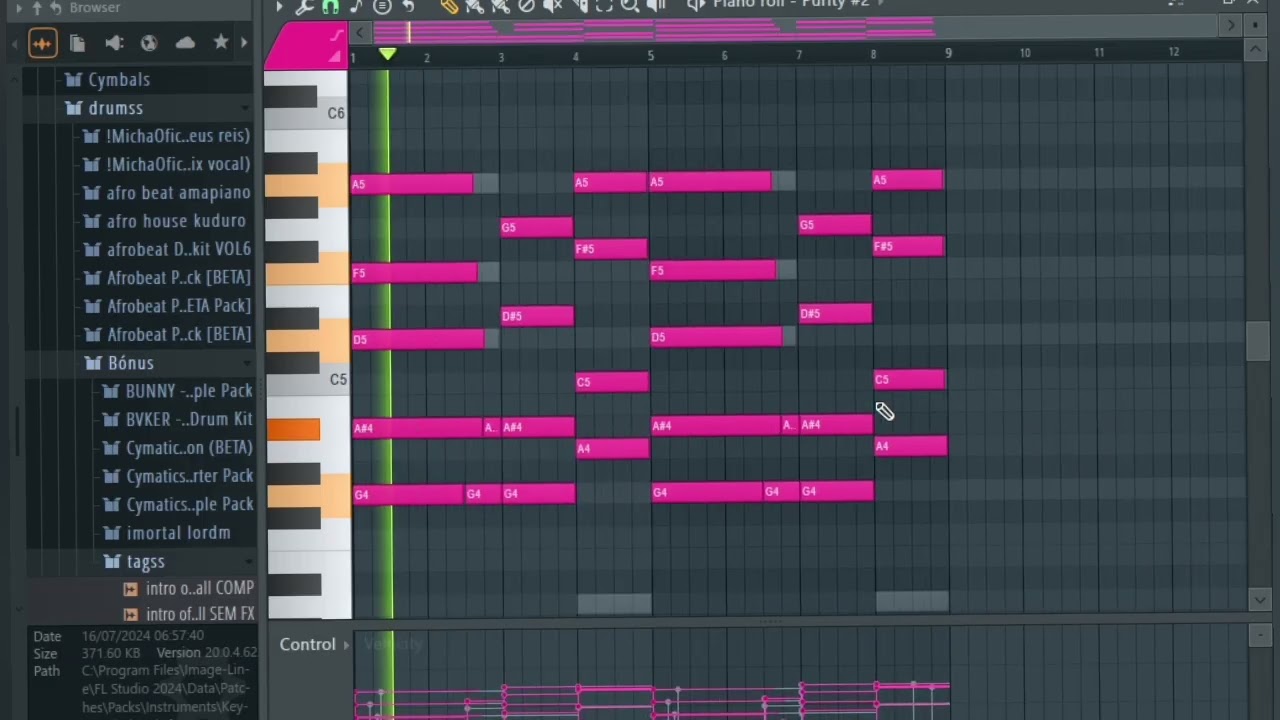This screenshot has width=1280, height=720.
Task: Click the vertical scrollbar thumb
Action: (1258, 341)
